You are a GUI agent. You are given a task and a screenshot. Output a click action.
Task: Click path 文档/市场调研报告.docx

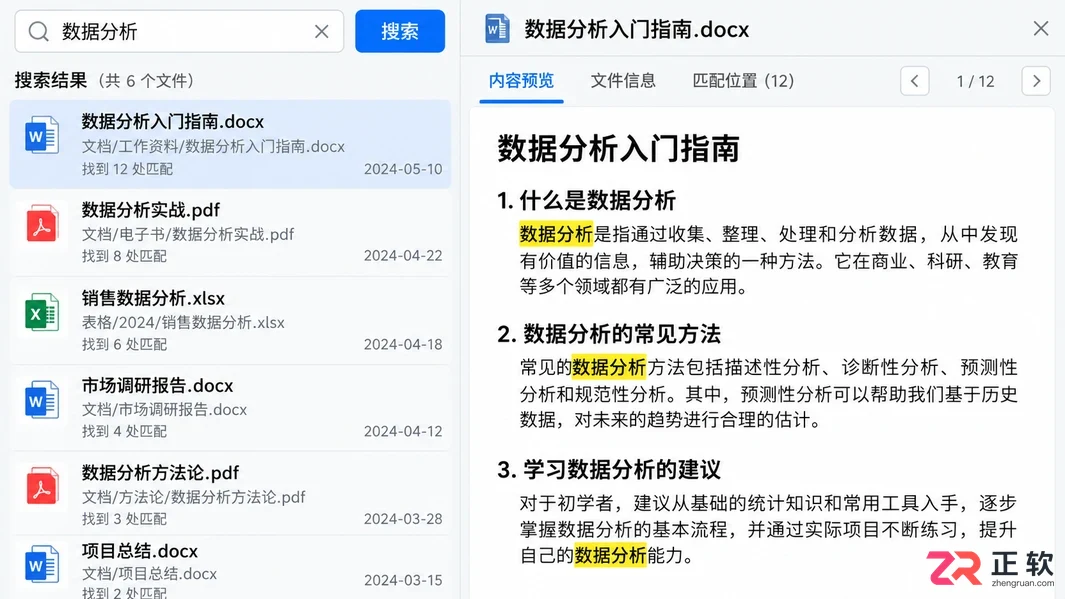click(164, 410)
